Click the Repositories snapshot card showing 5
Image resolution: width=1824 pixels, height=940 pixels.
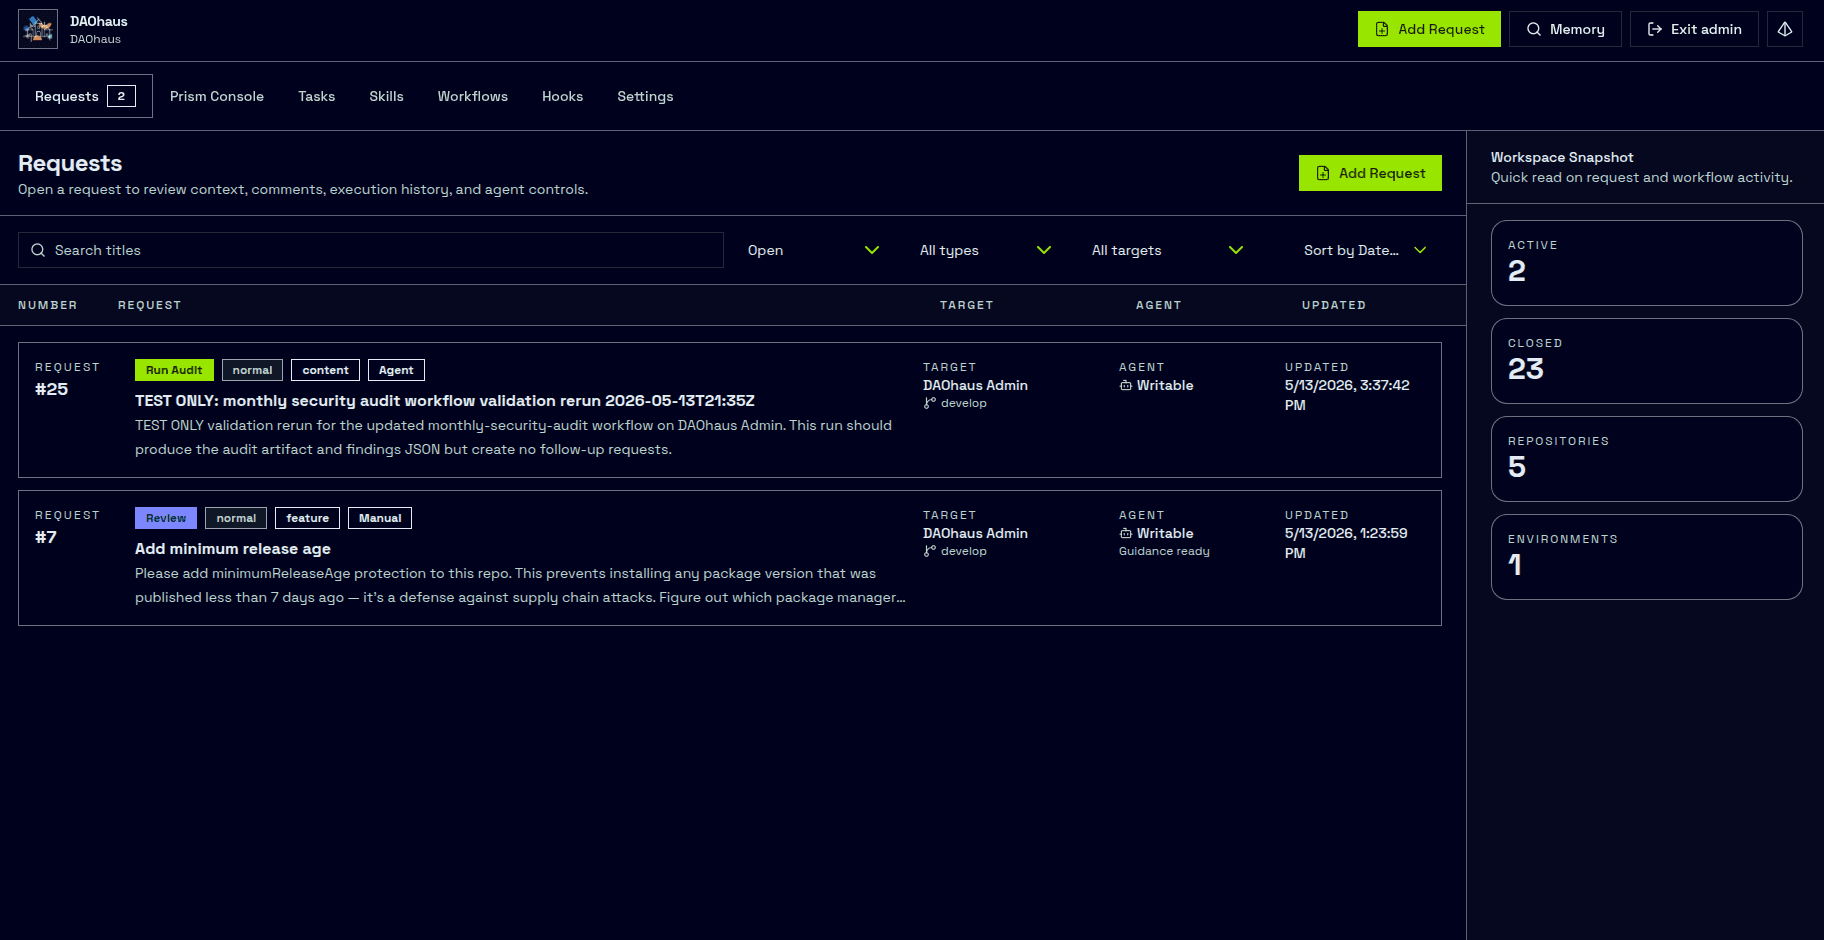click(x=1646, y=459)
